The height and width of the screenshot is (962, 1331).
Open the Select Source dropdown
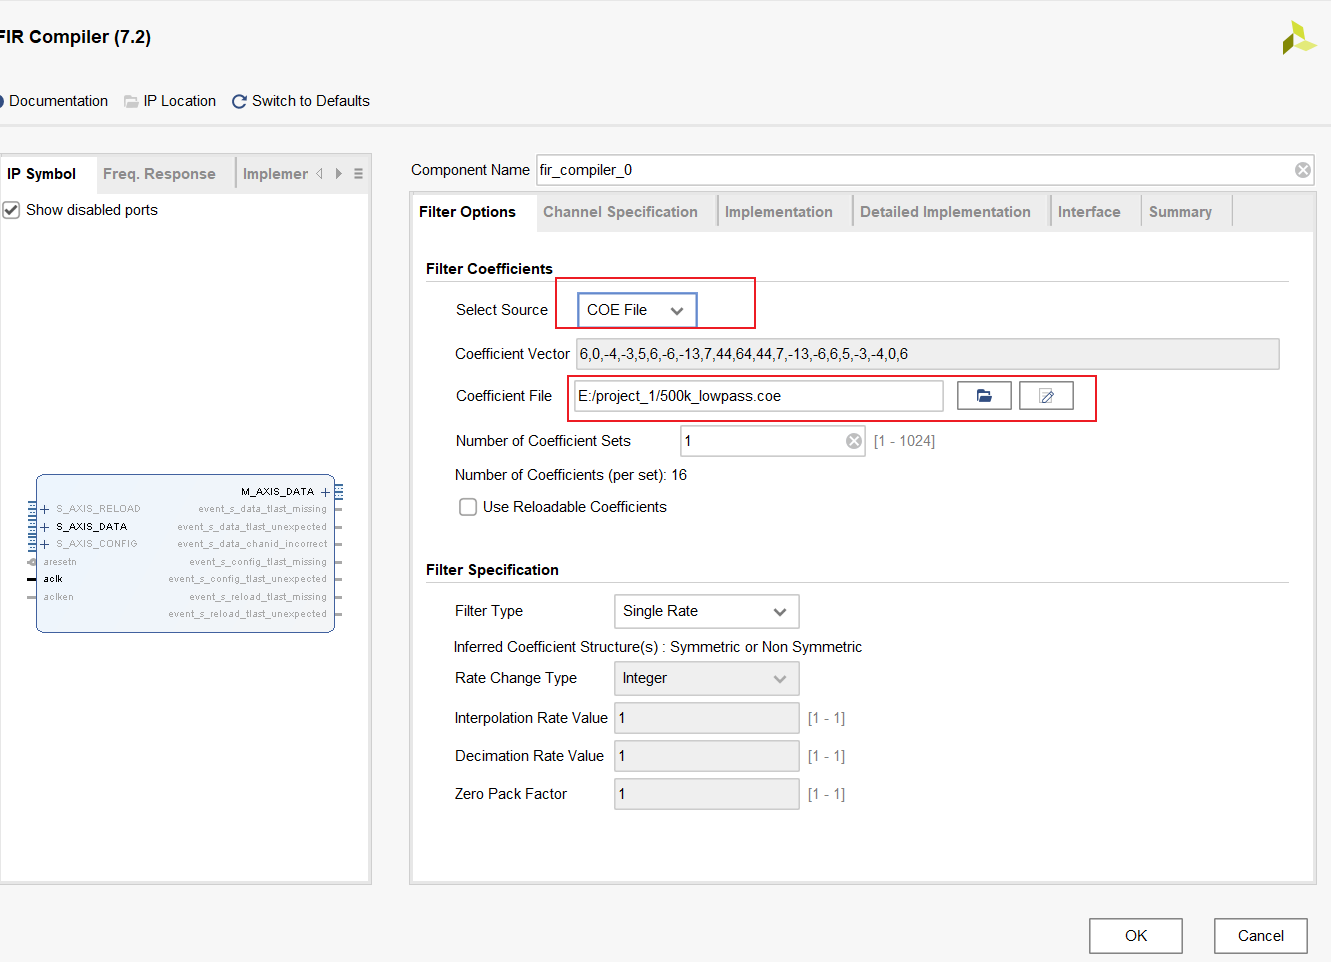click(x=637, y=310)
